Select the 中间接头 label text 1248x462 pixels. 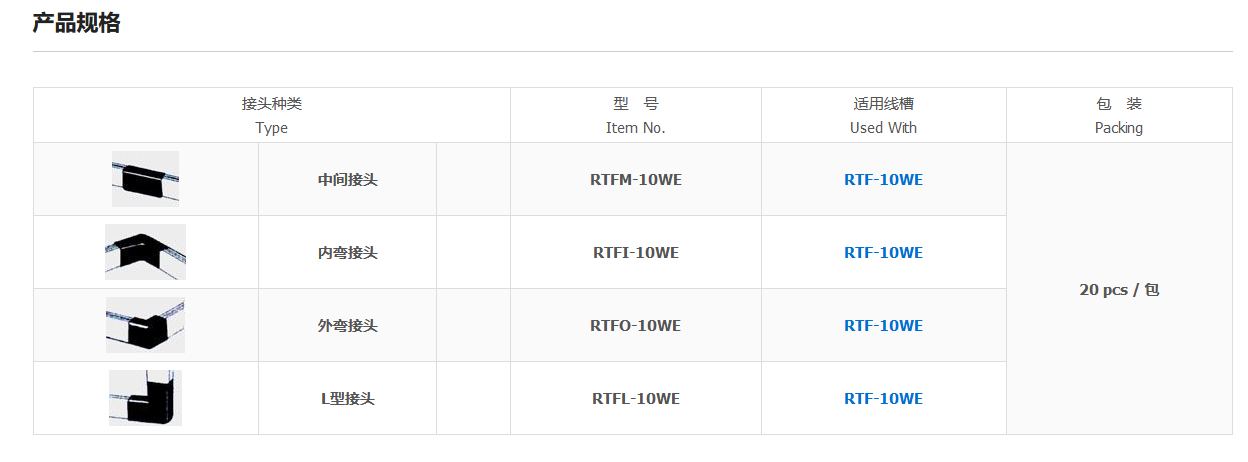click(x=347, y=180)
